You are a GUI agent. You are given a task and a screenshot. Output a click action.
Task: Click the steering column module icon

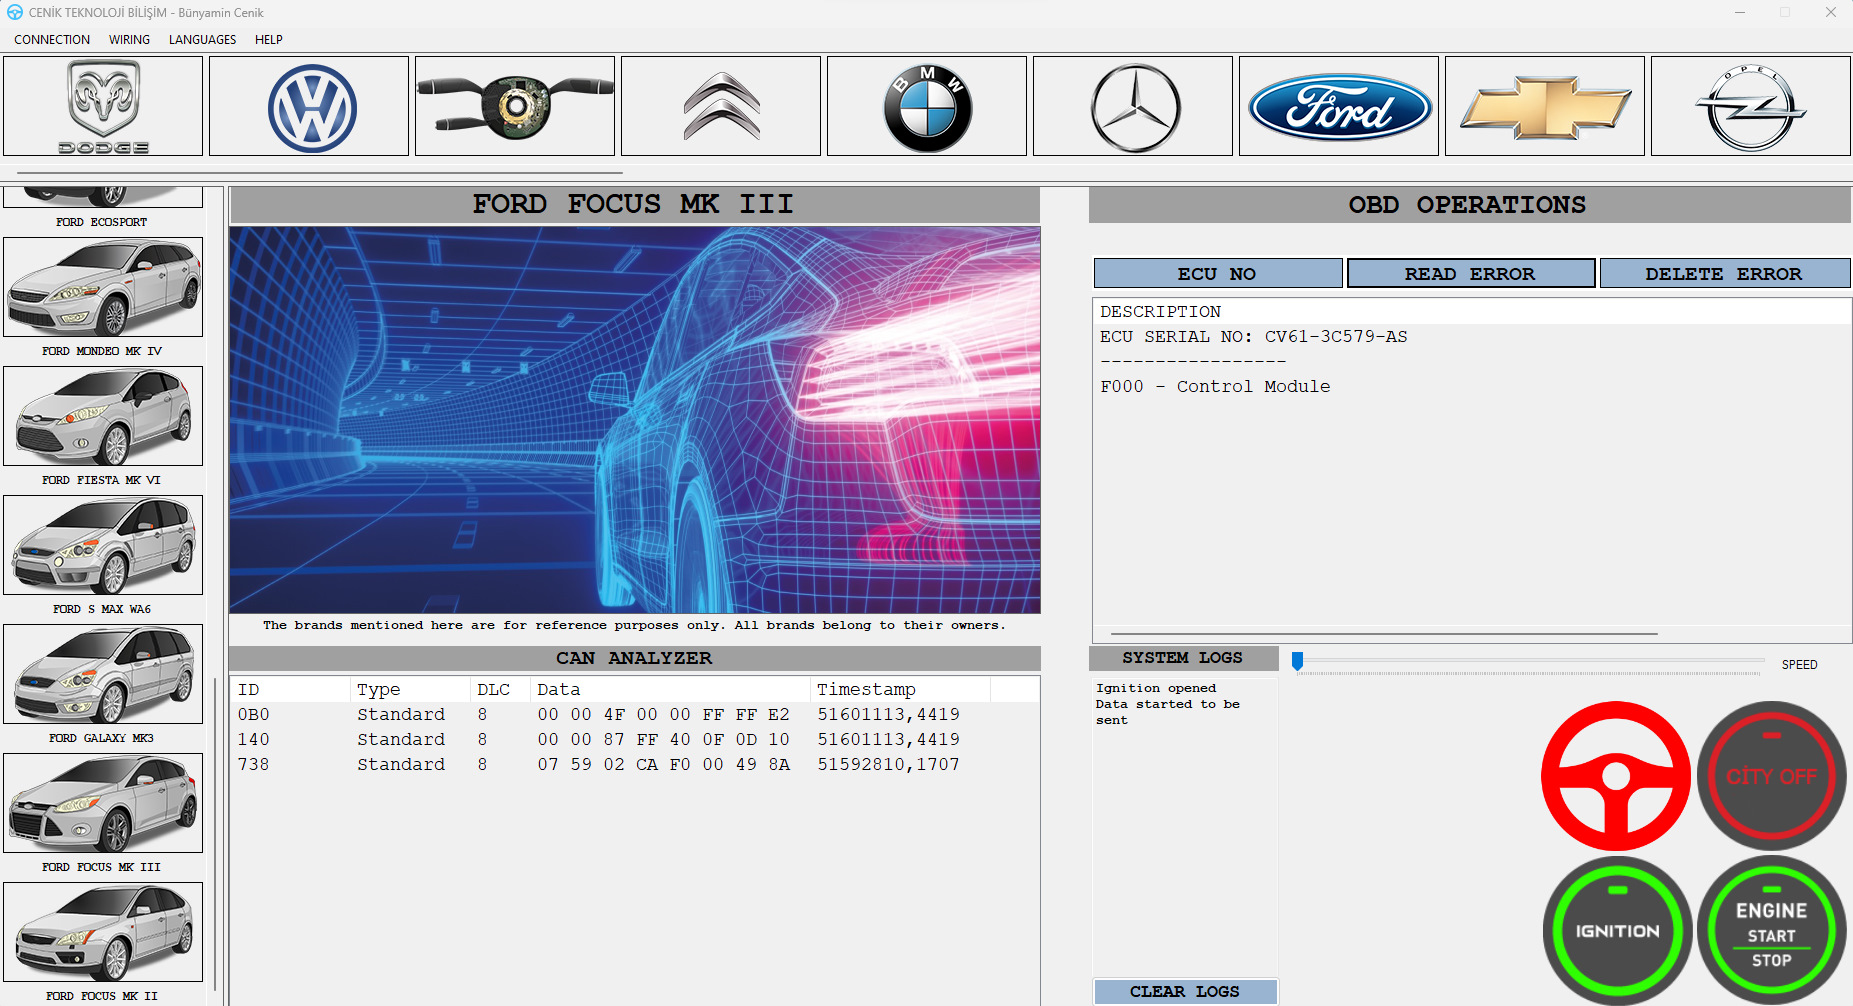tap(514, 105)
